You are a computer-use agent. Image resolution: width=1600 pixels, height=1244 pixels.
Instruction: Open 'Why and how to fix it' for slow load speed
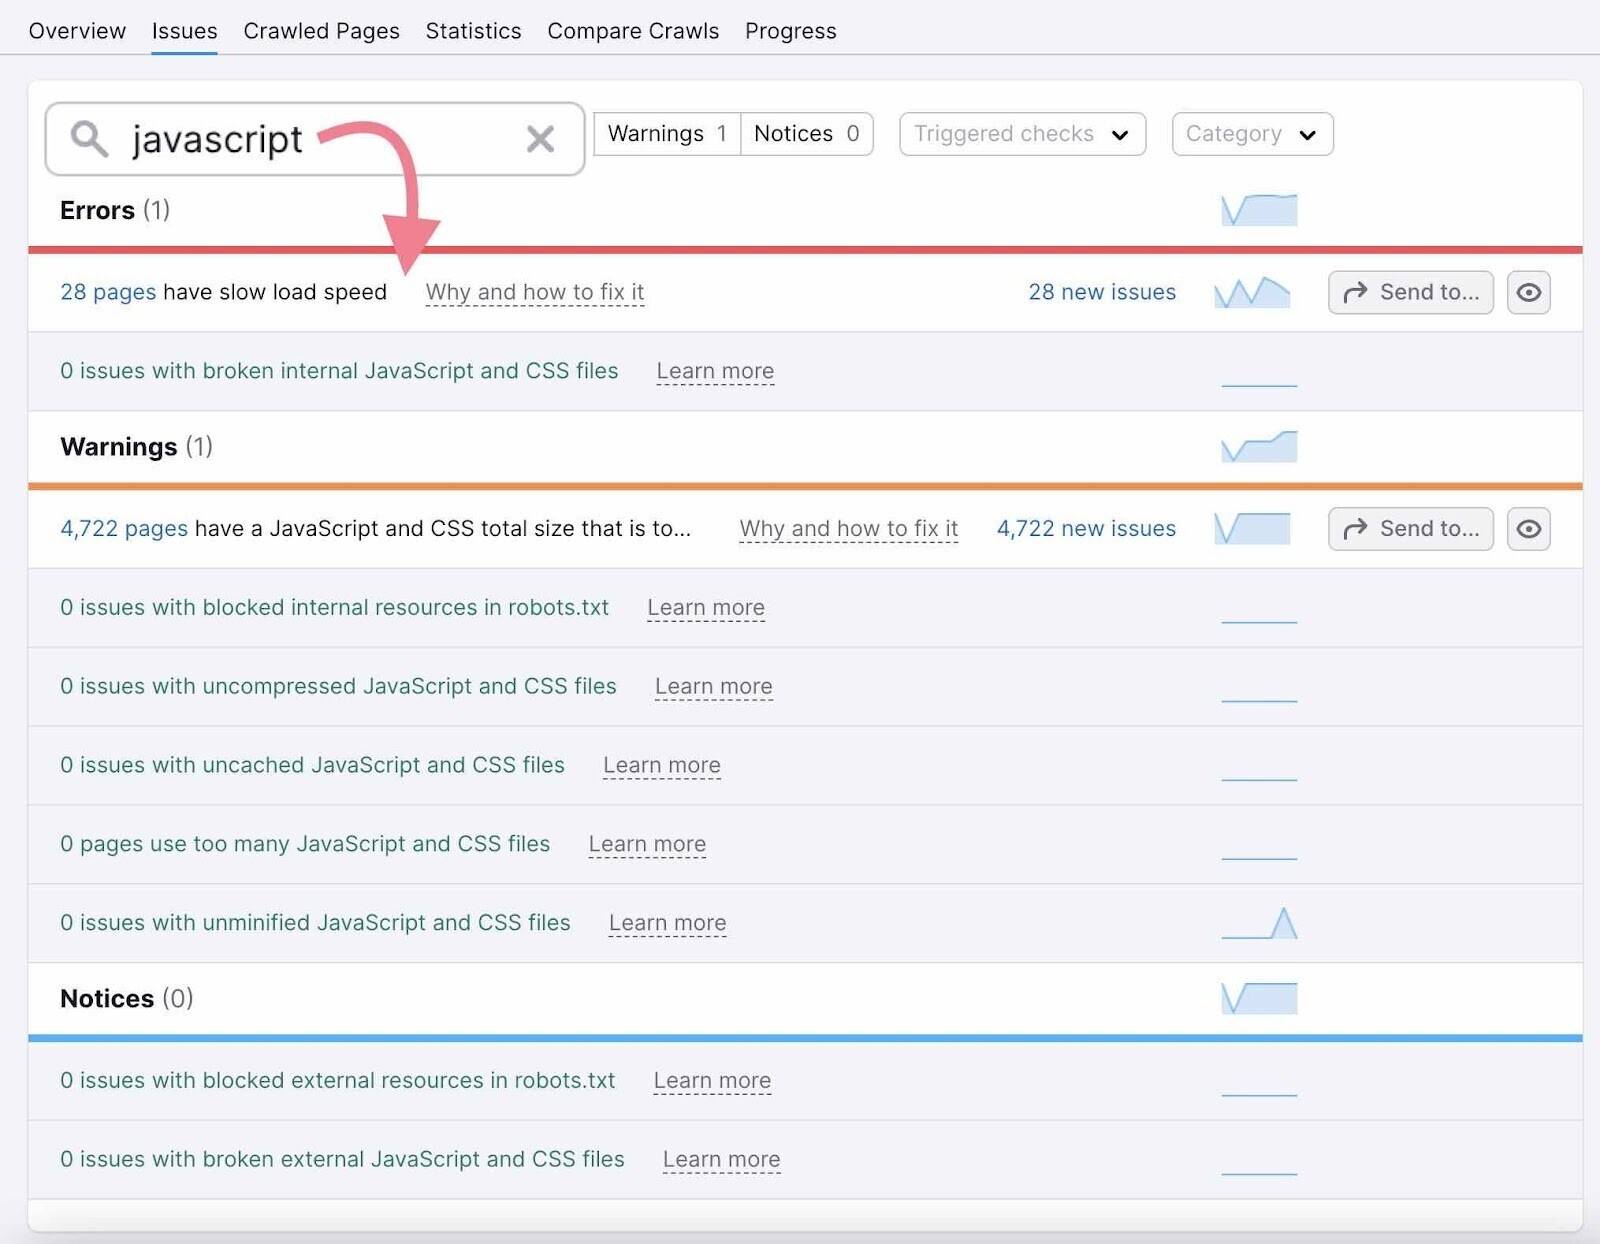tap(535, 292)
